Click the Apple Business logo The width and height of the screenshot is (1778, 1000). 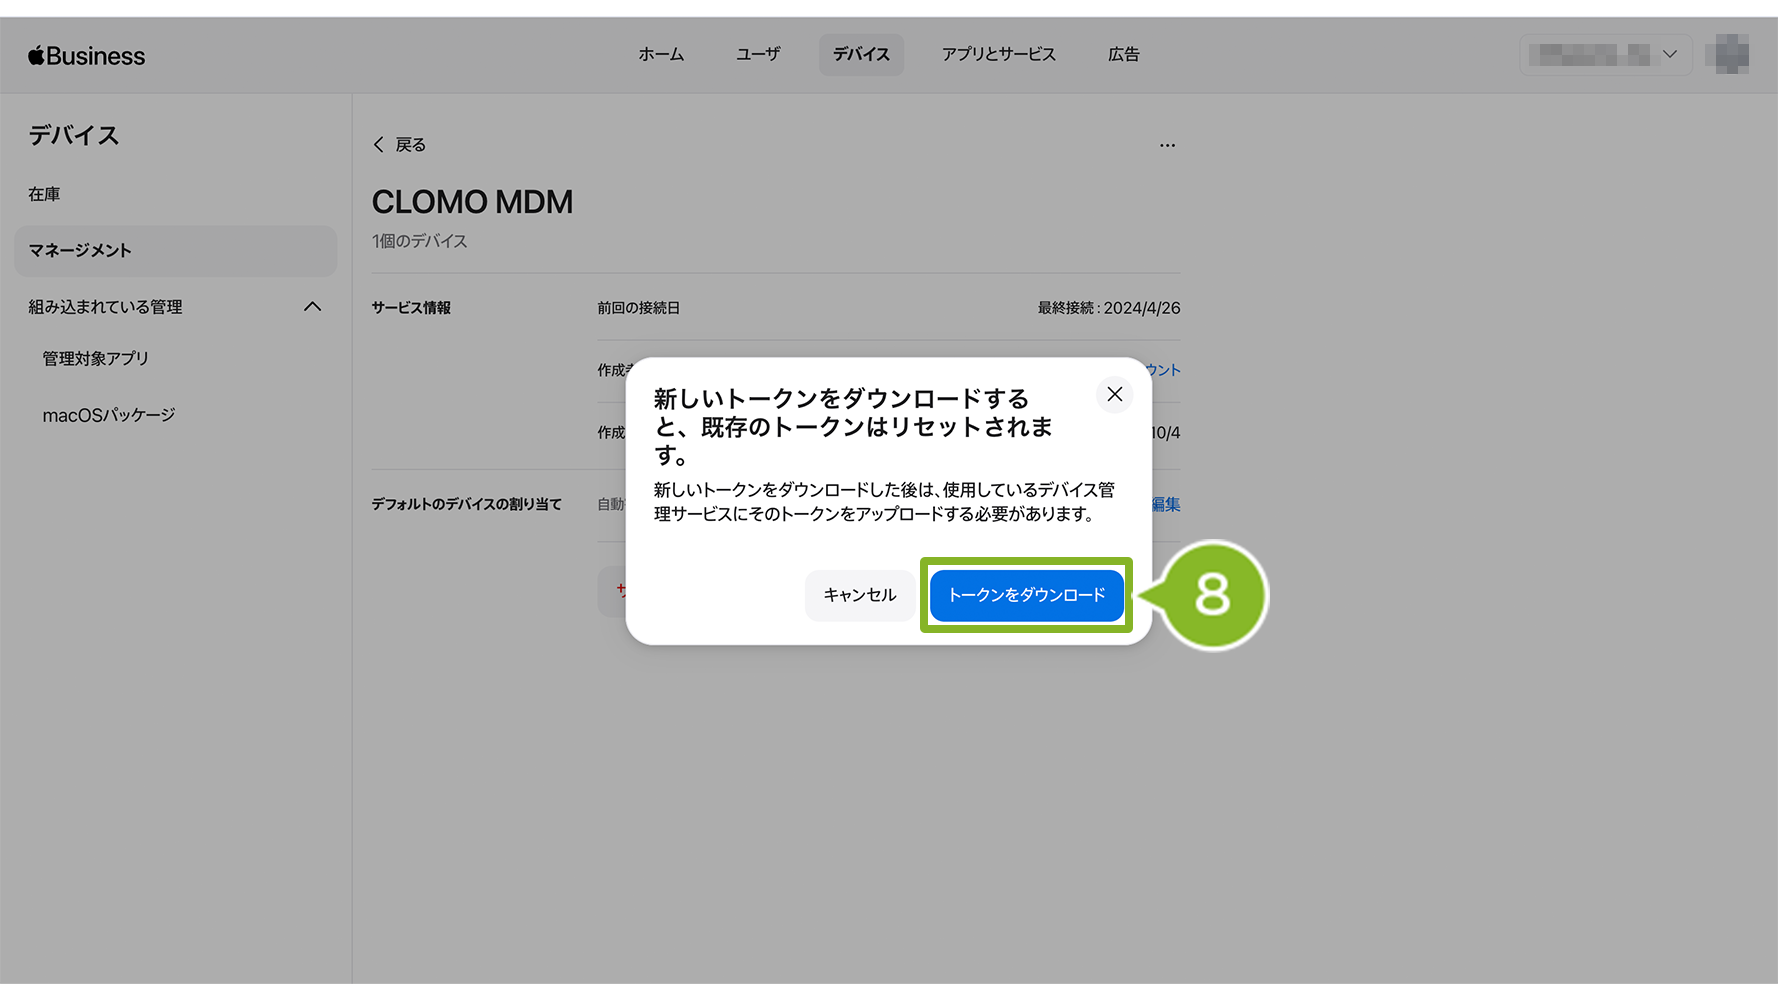tap(87, 56)
